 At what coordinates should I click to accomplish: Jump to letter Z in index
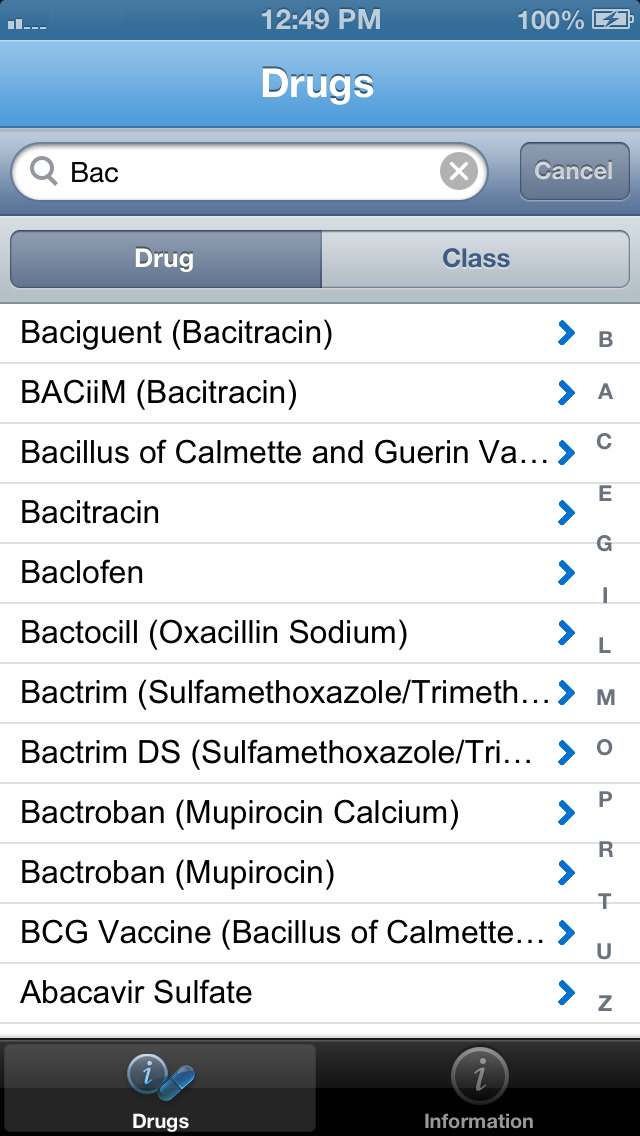[x=605, y=1003]
